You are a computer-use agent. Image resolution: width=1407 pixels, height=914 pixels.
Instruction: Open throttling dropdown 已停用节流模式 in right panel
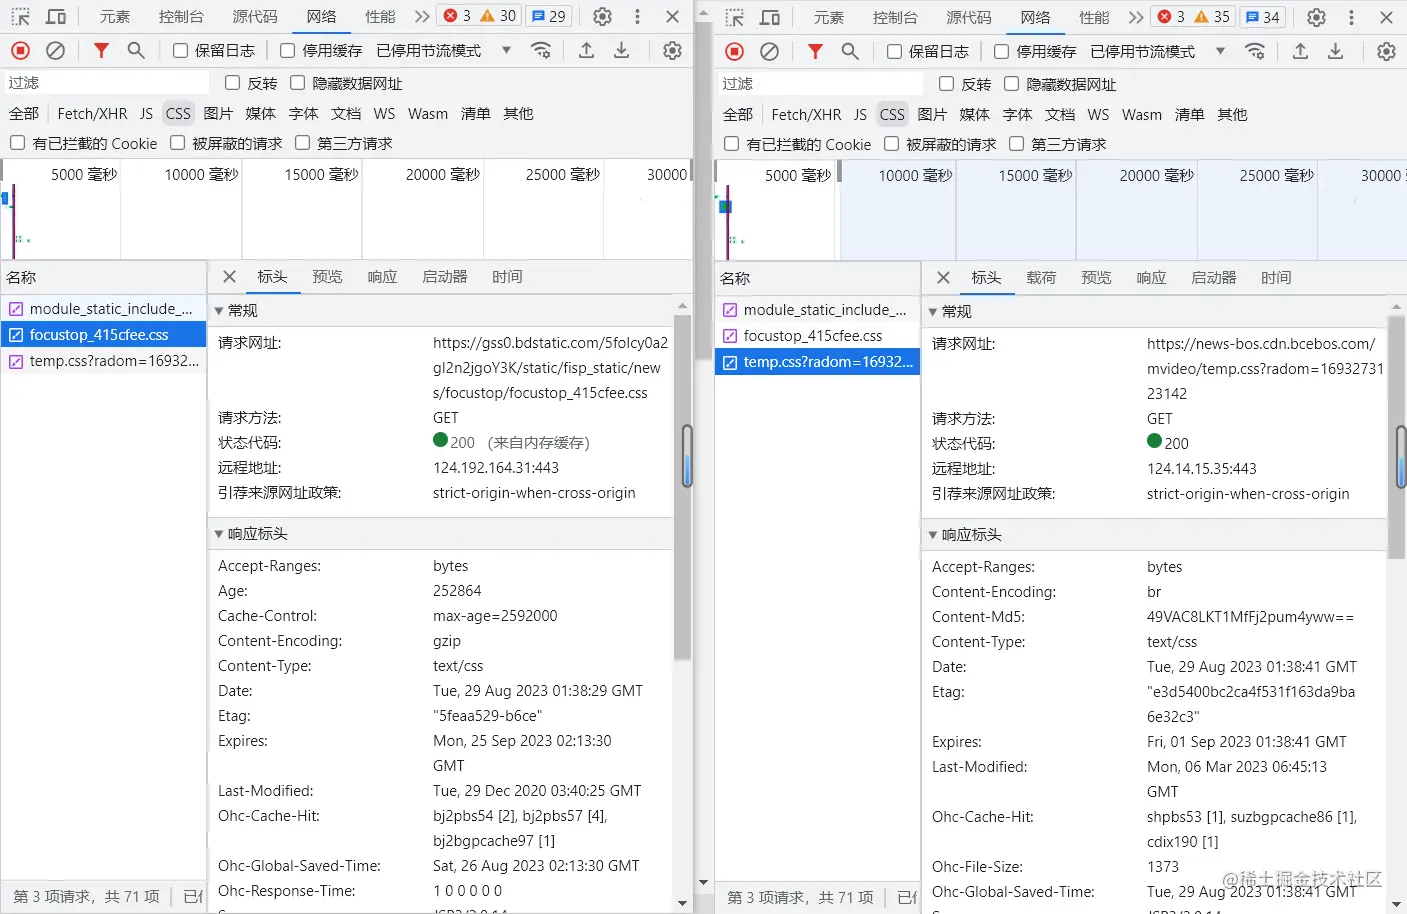[1158, 51]
